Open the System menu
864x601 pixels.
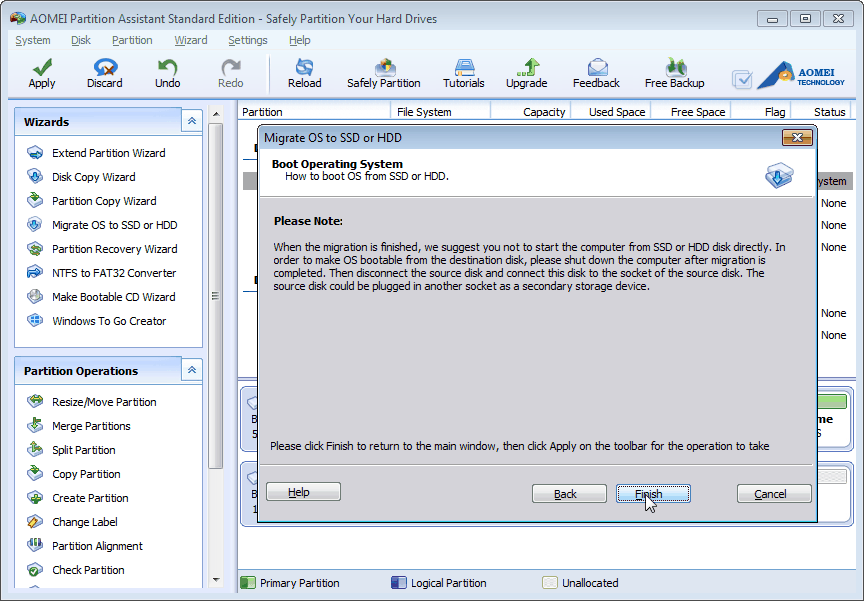[33, 40]
